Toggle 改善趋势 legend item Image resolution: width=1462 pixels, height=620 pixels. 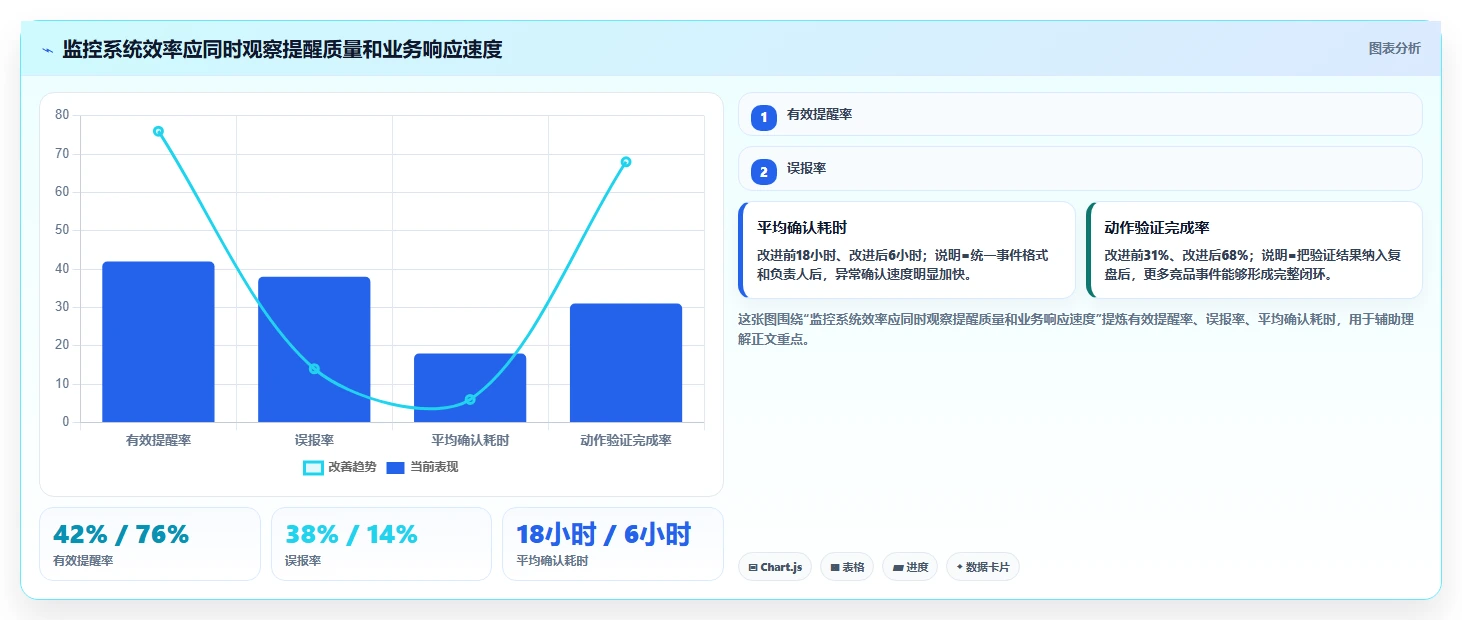(340, 467)
